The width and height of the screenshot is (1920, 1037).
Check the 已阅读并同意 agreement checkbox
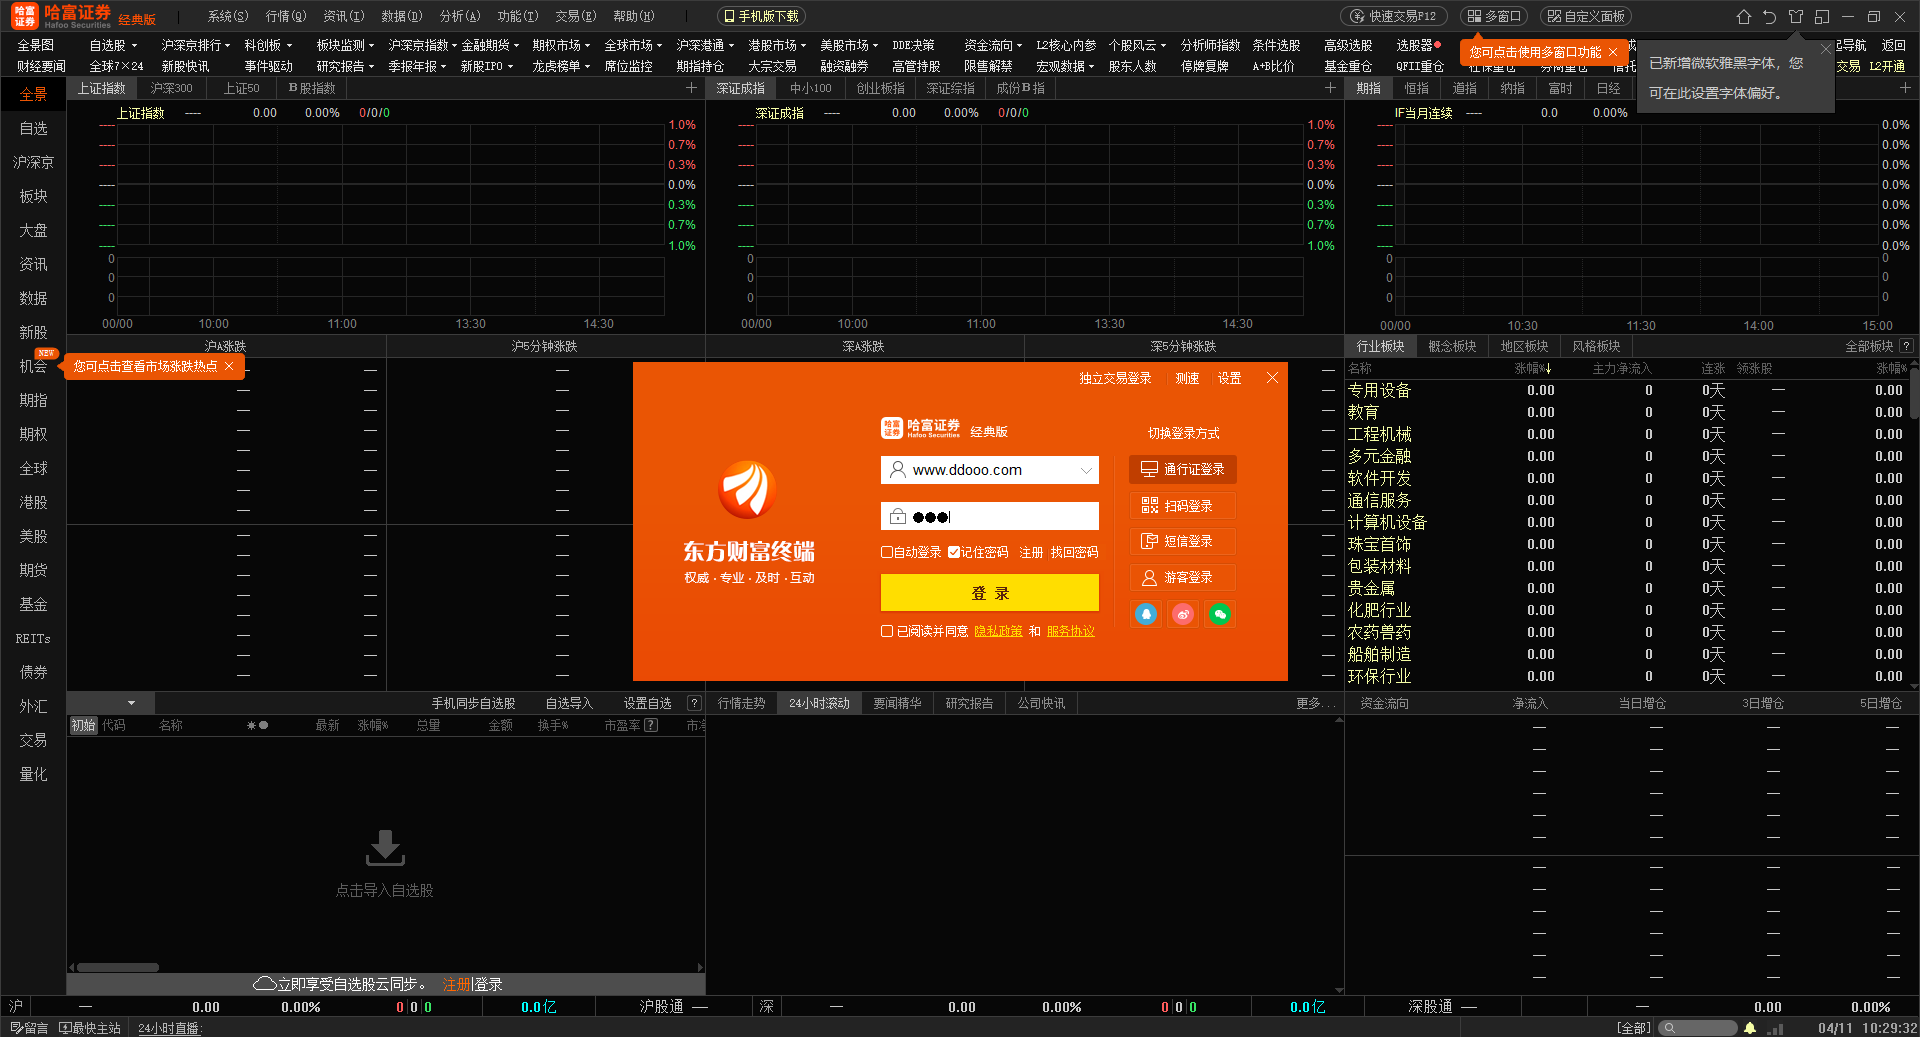887,632
